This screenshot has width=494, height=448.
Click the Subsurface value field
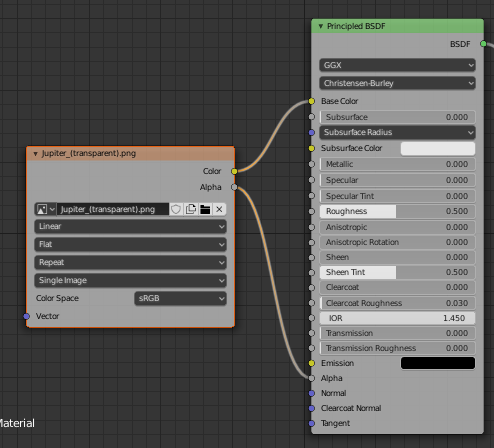(x=397, y=117)
